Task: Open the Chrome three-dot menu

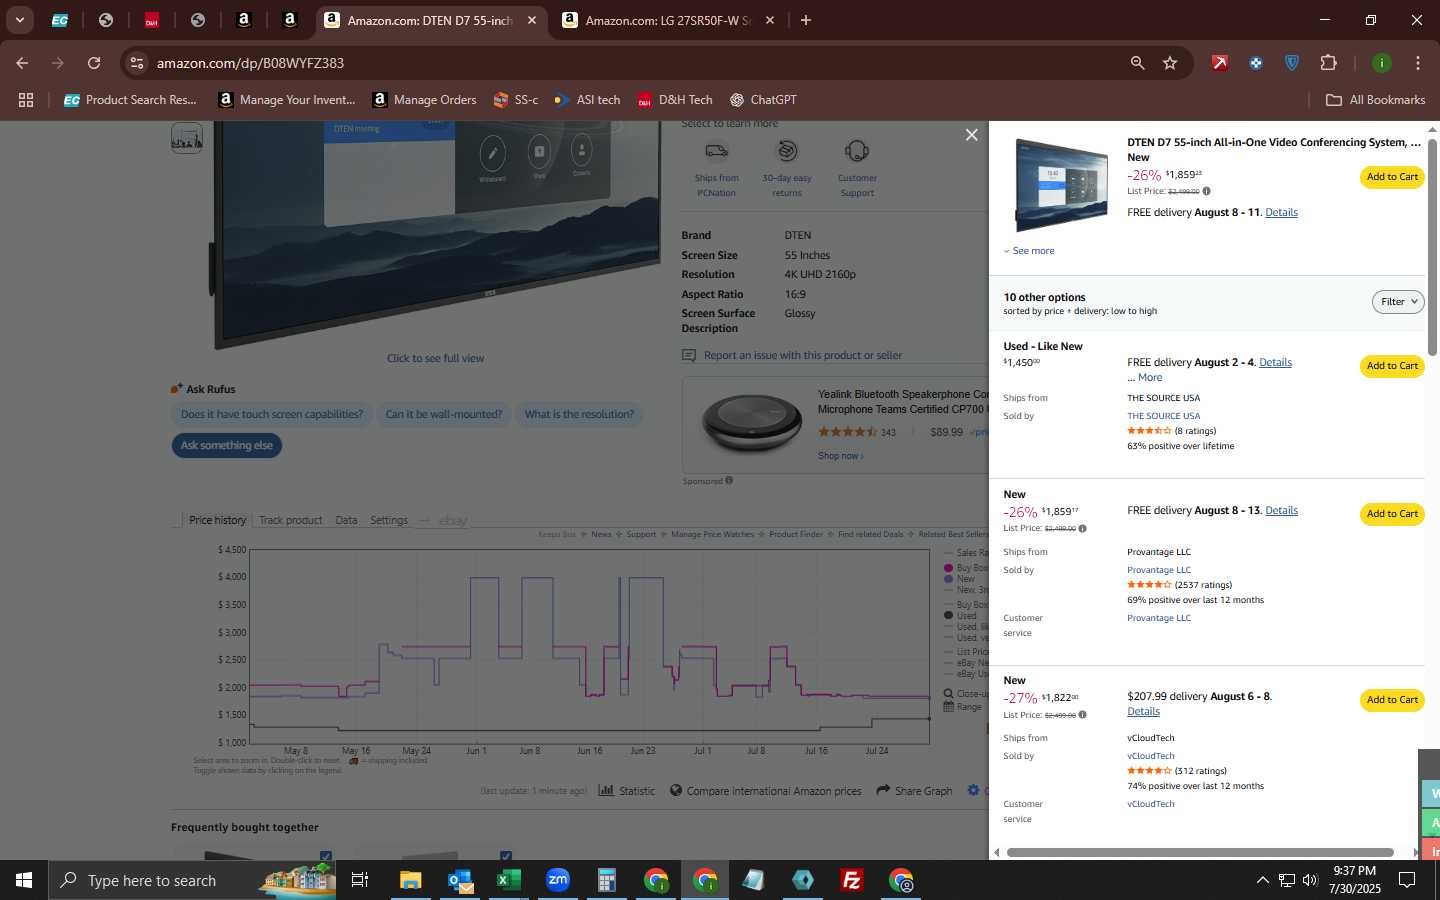Action: [1418, 63]
